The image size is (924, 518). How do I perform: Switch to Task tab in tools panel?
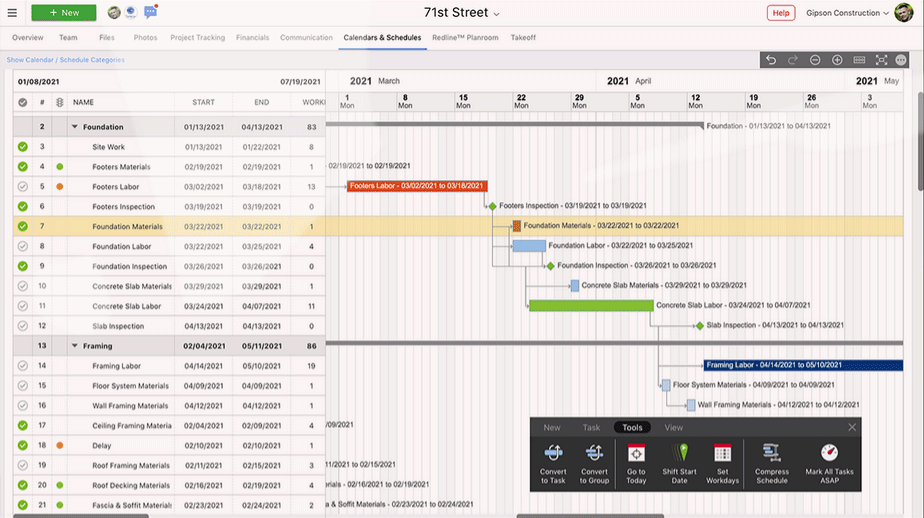[x=591, y=427]
